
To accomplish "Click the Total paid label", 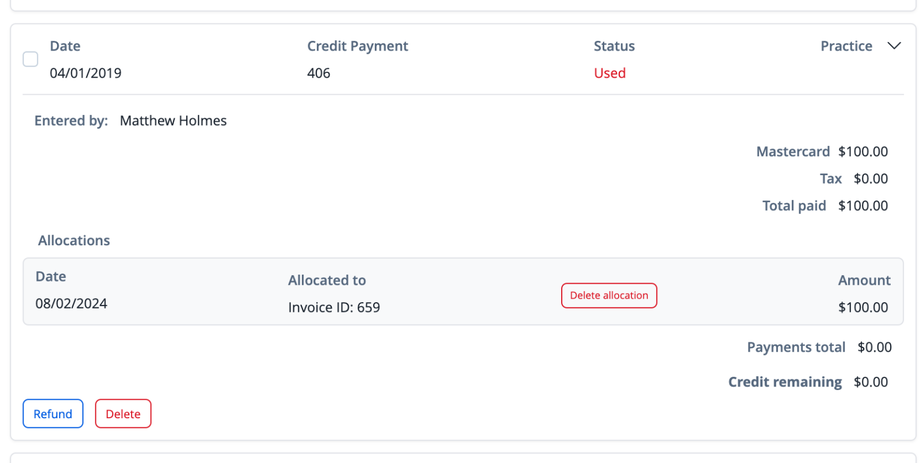I will [794, 206].
